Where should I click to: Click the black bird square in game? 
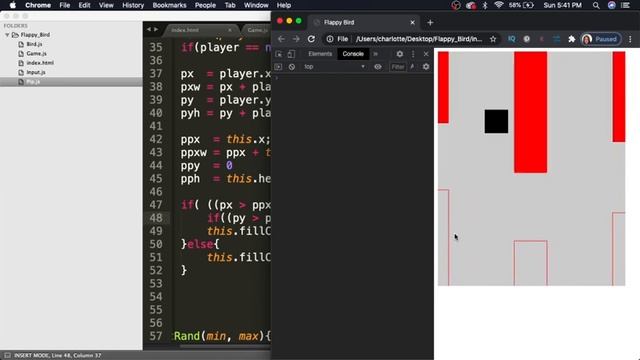[x=496, y=121]
